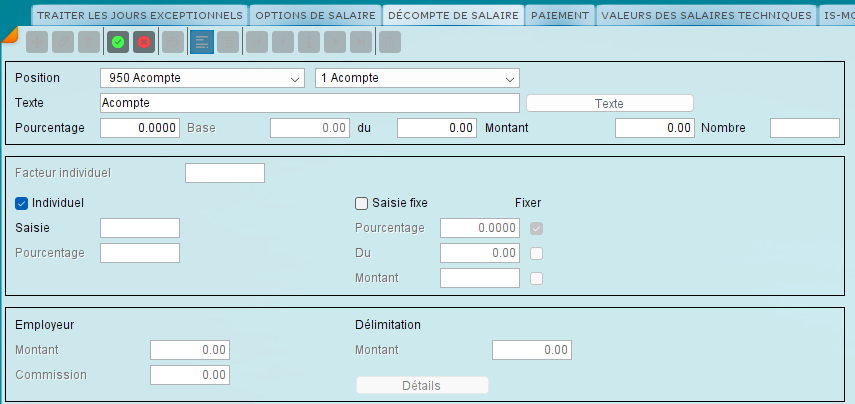Open Traiter les jours exceptionnels tab
855x404 pixels.
(x=140, y=15)
